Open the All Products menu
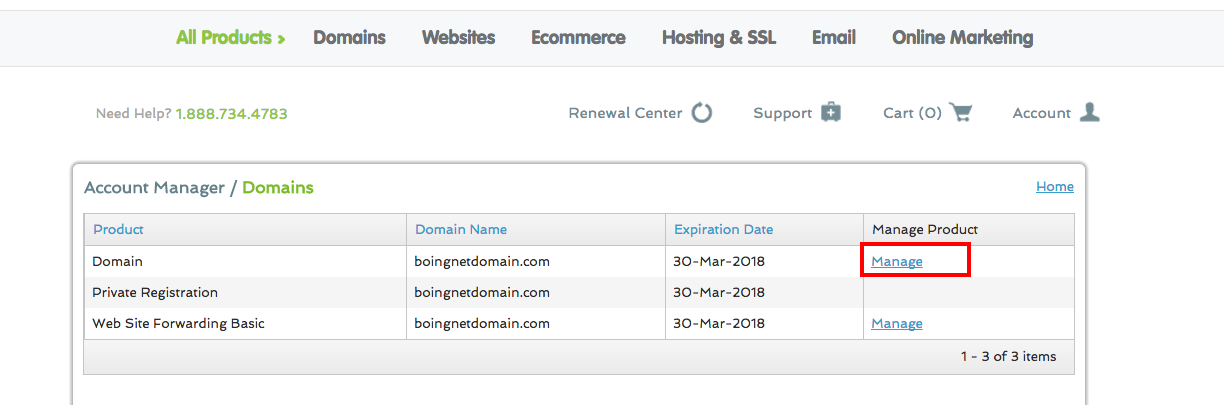 (231, 38)
